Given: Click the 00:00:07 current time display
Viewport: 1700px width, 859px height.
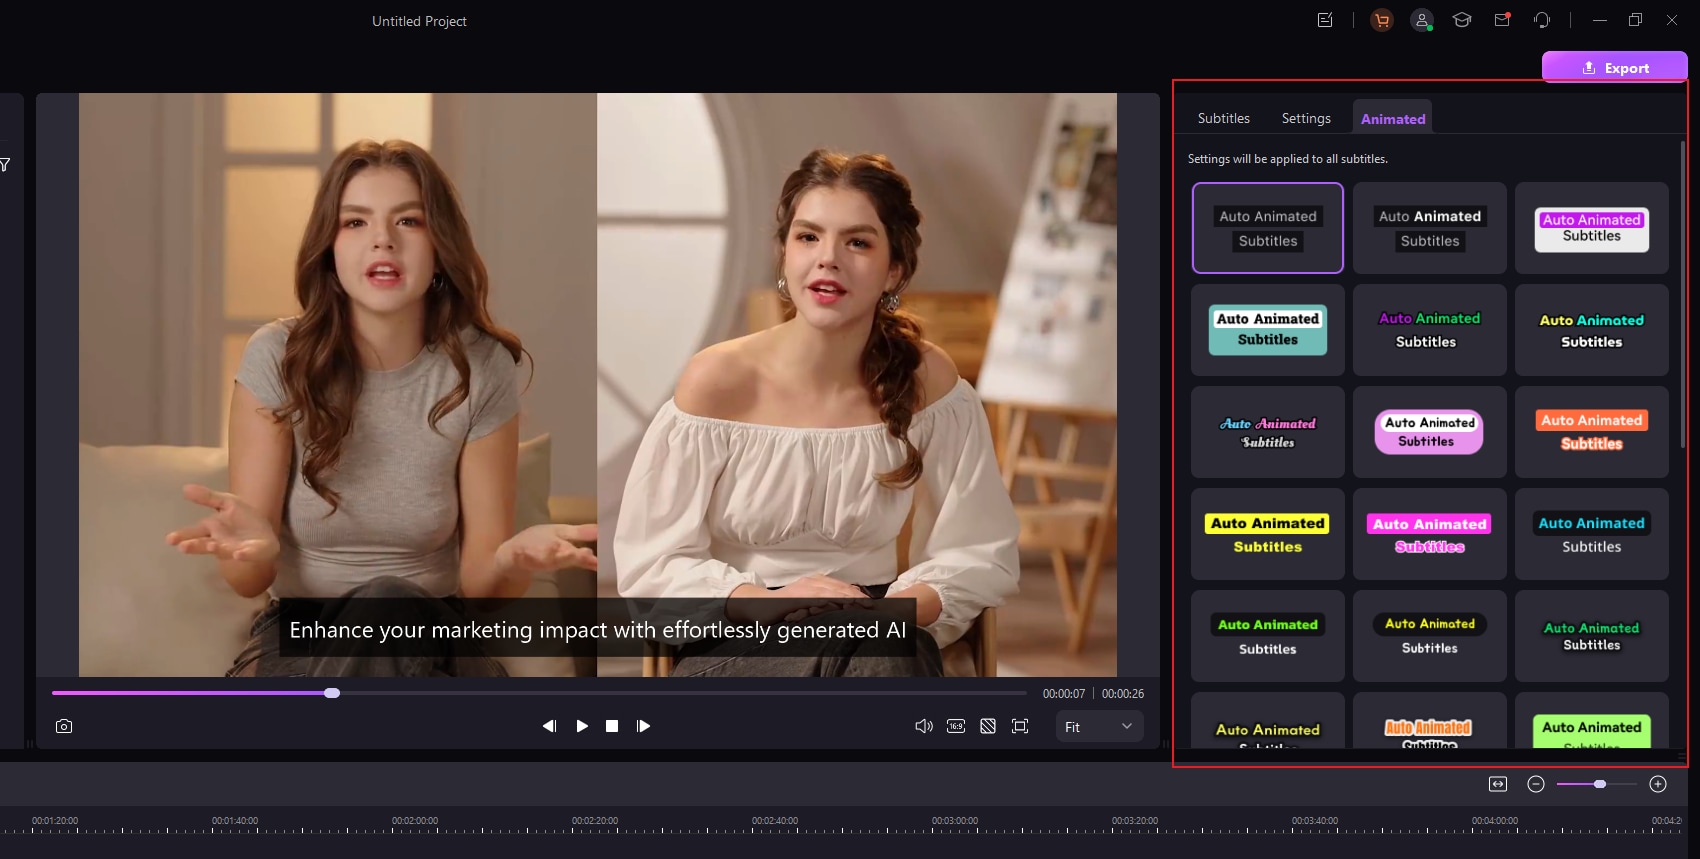Looking at the screenshot, I should click(1064, 693).
